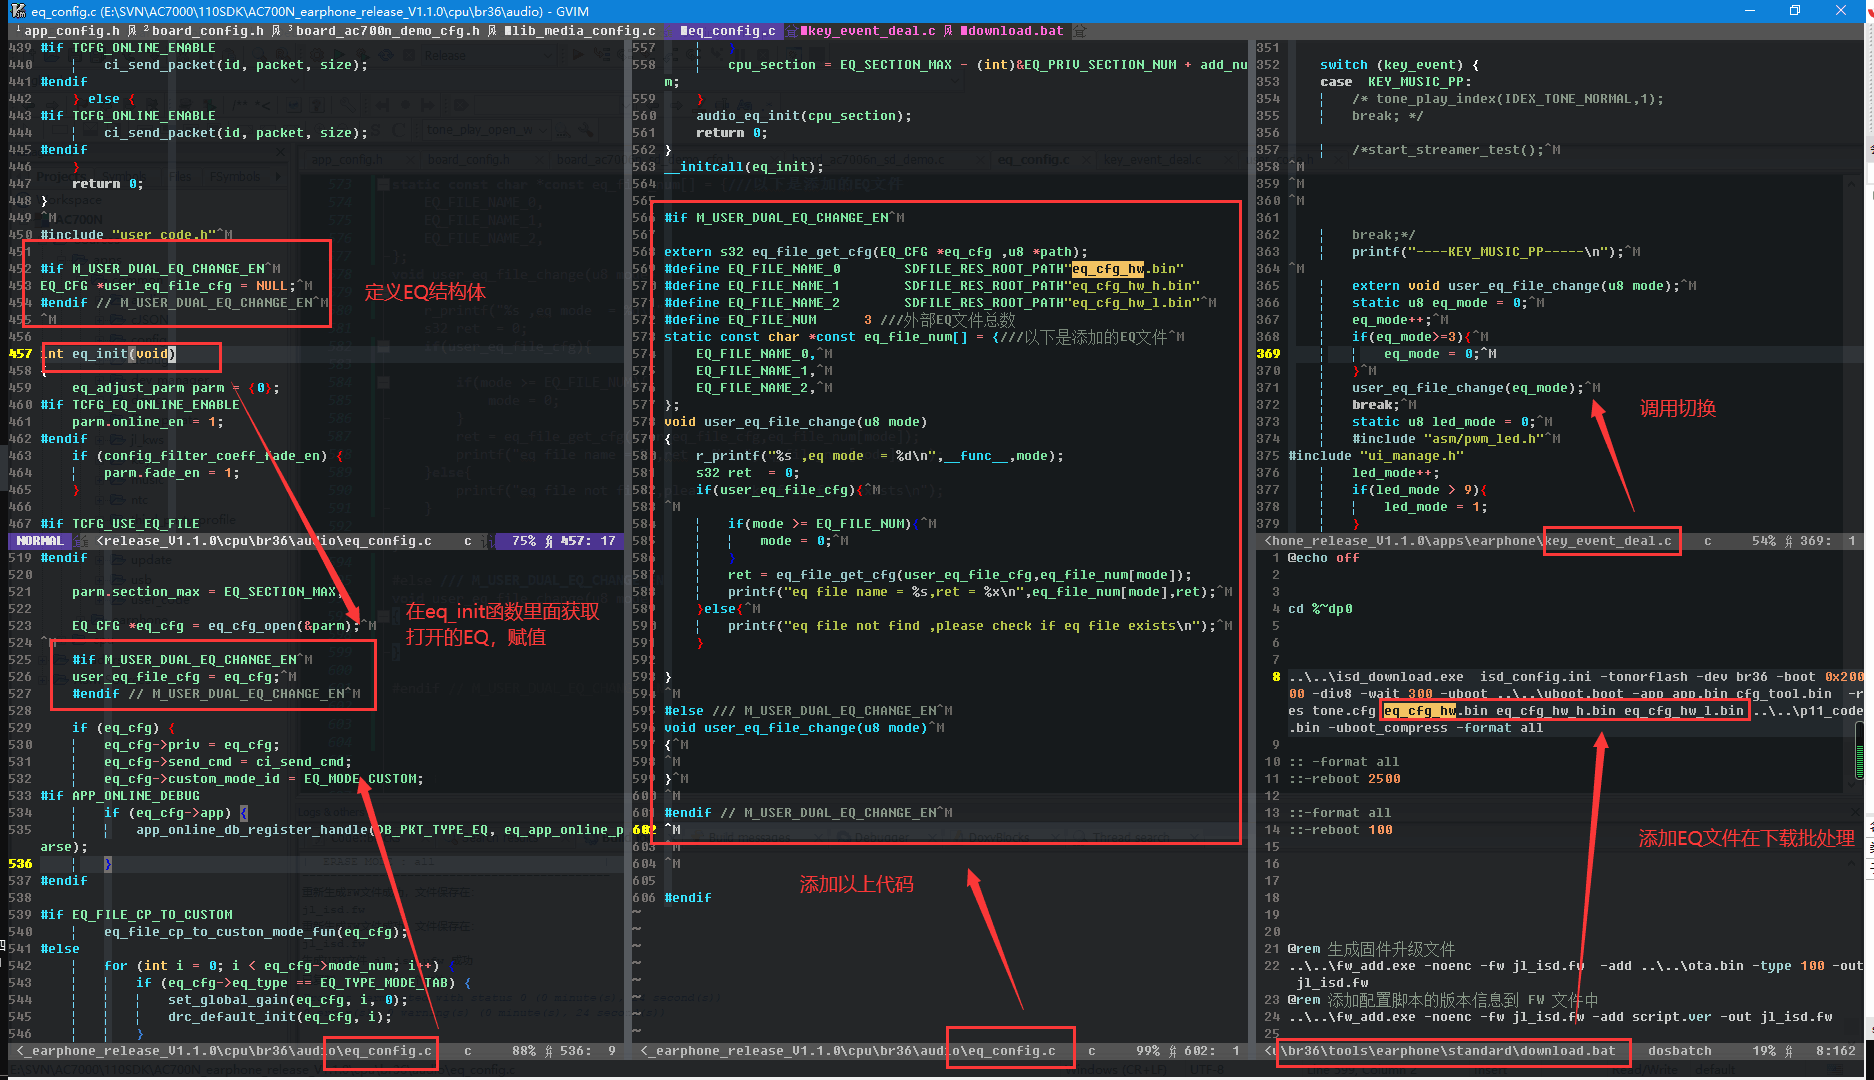Click the '#include "user_code.h"' line
The image size is (1874, 1080).
click(128, 235)
